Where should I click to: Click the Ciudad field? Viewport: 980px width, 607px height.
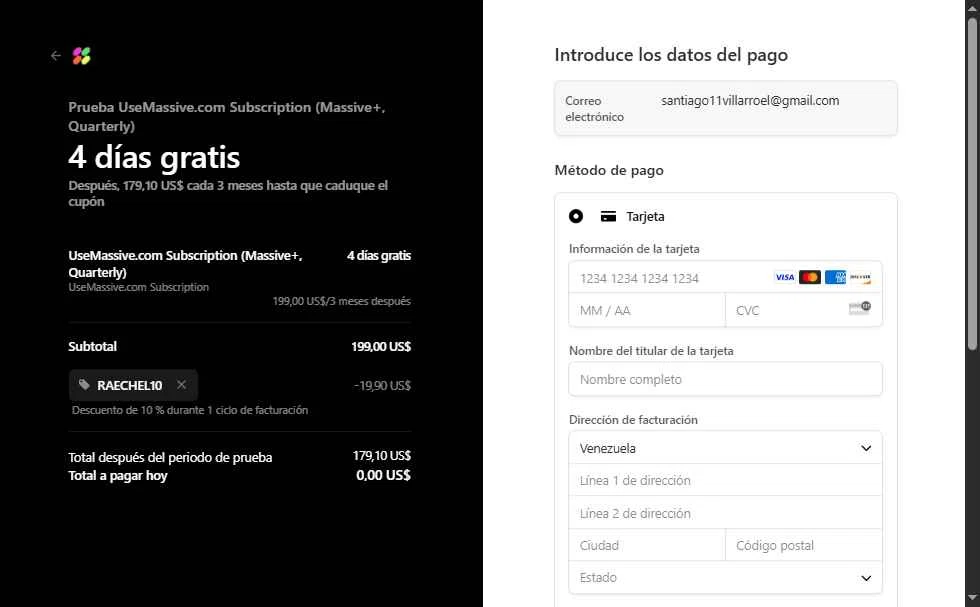647,545
